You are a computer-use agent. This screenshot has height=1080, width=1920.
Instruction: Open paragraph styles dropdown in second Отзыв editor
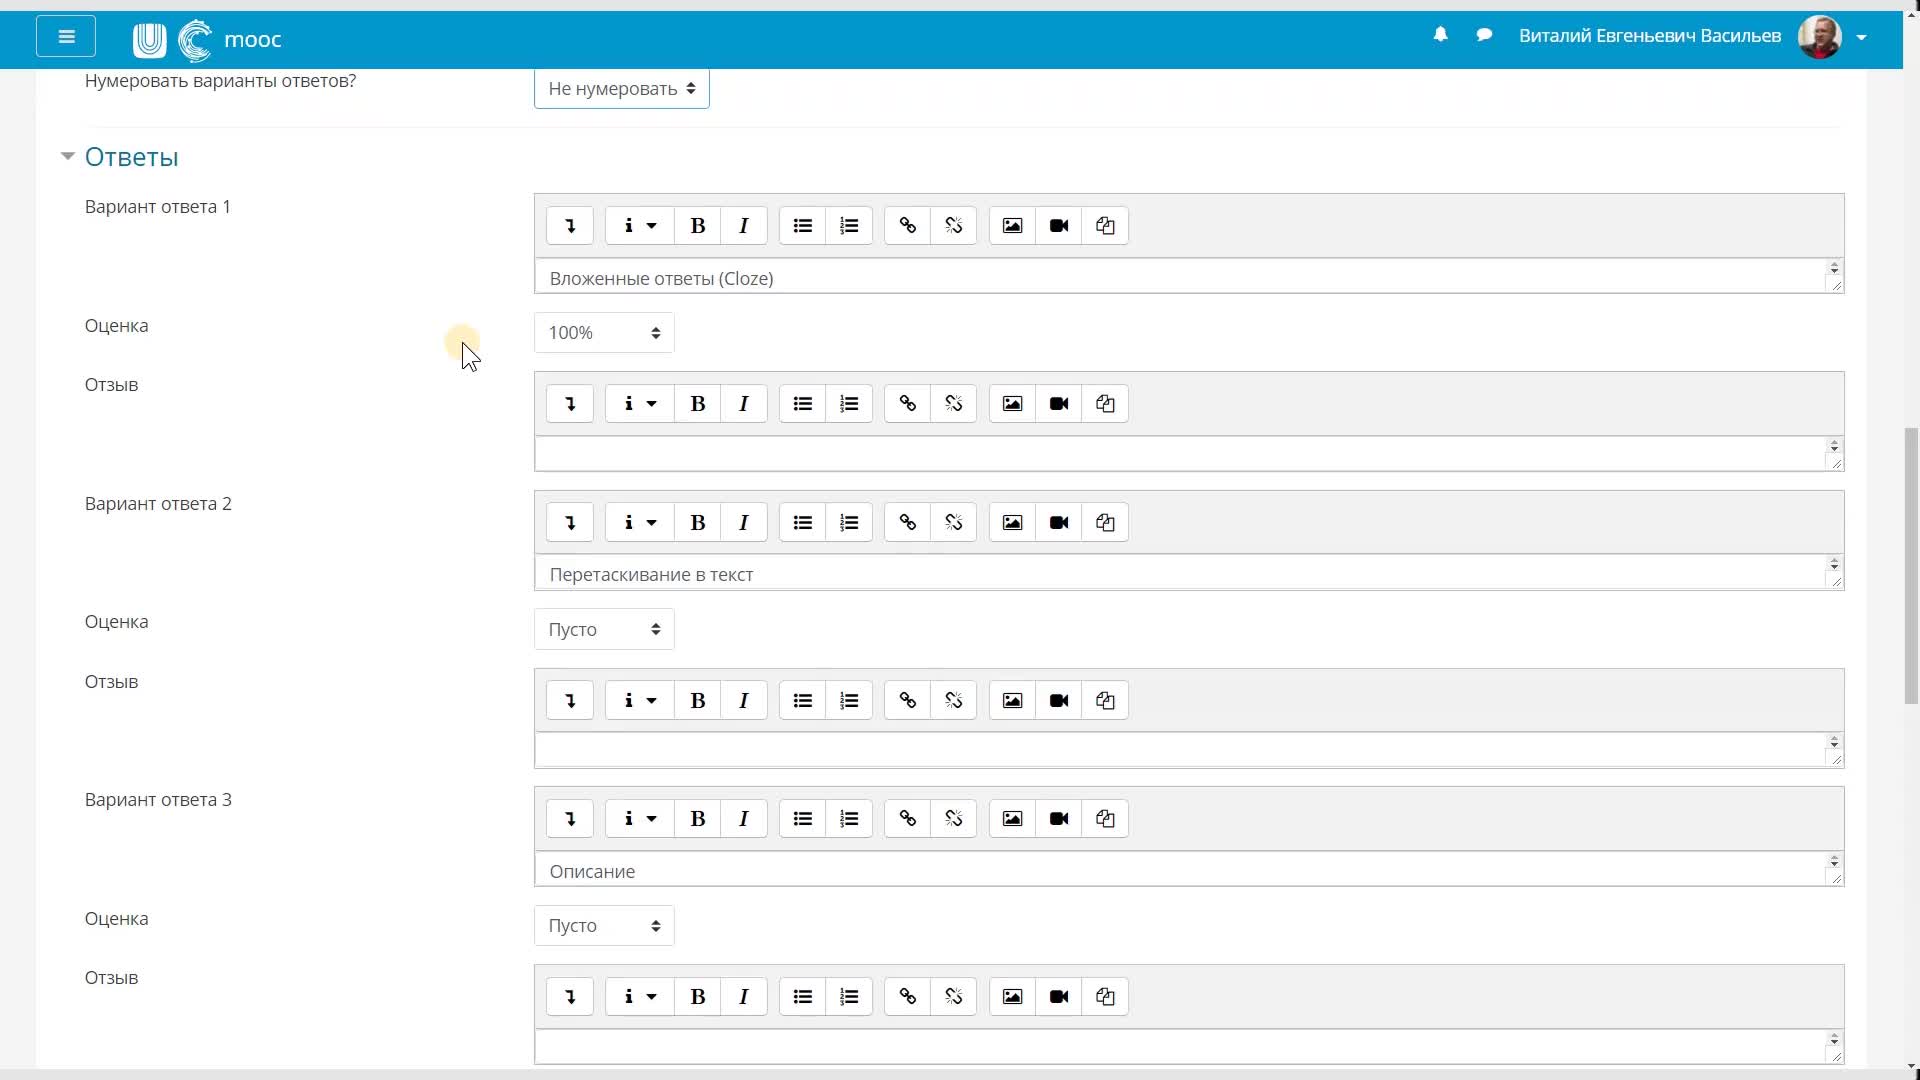point(639,701)
